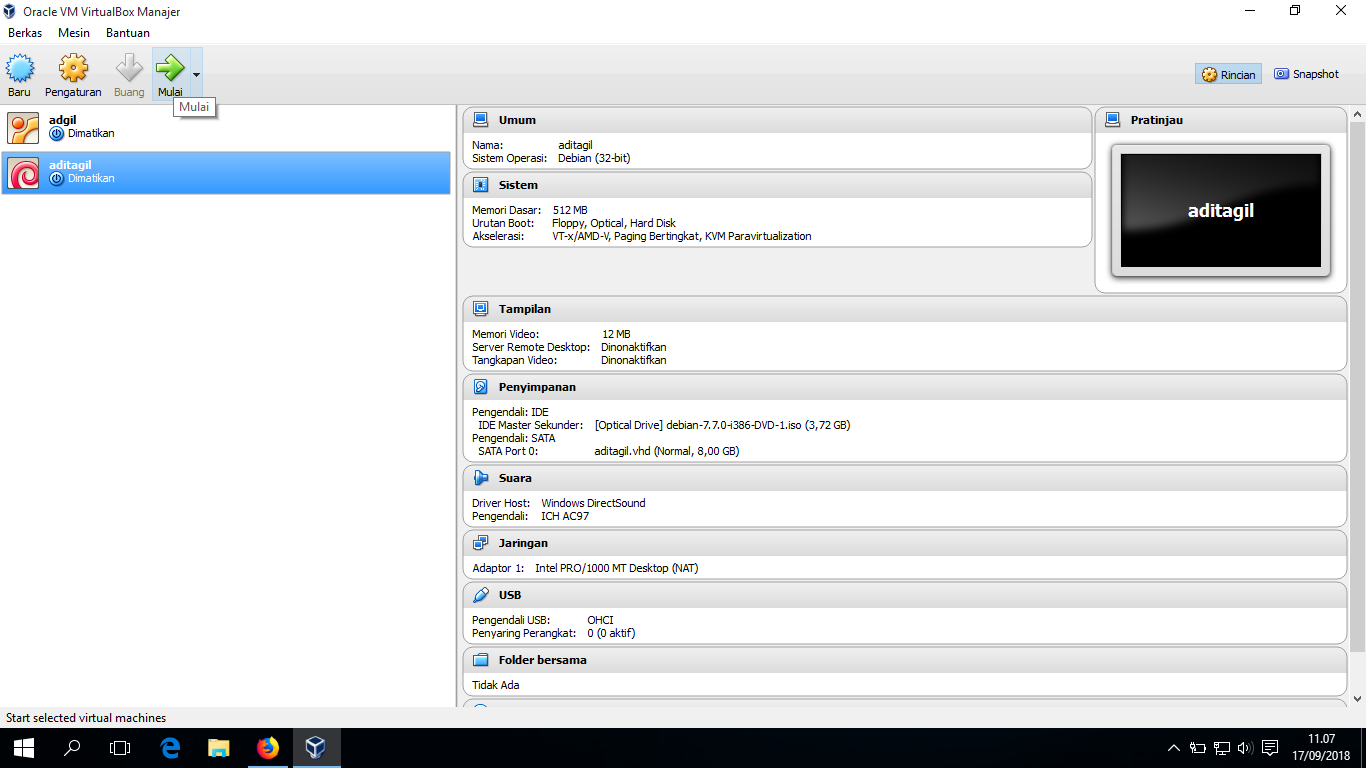Screen dimensions: 1366x768
Task: Click the Rincian button
Action: tap(1227, 73)
